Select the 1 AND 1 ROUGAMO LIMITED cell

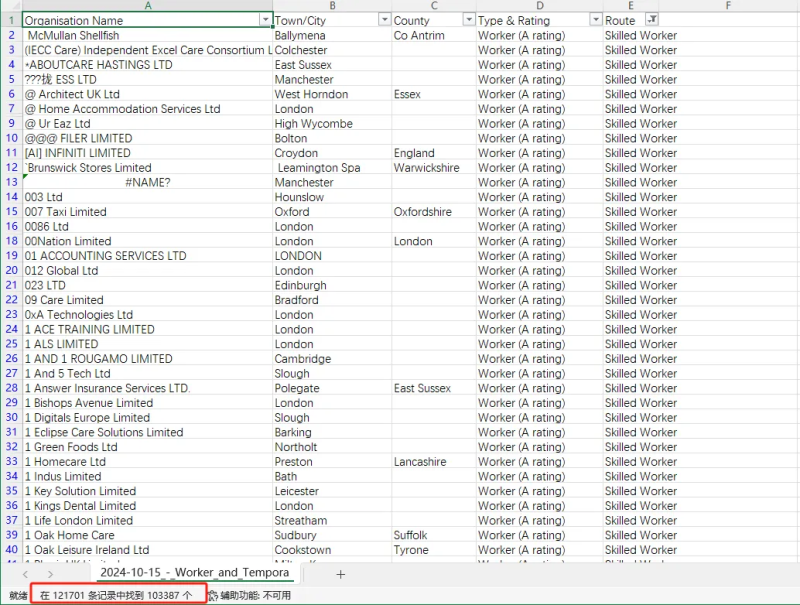pyautogui.click(x=148, y=359)
